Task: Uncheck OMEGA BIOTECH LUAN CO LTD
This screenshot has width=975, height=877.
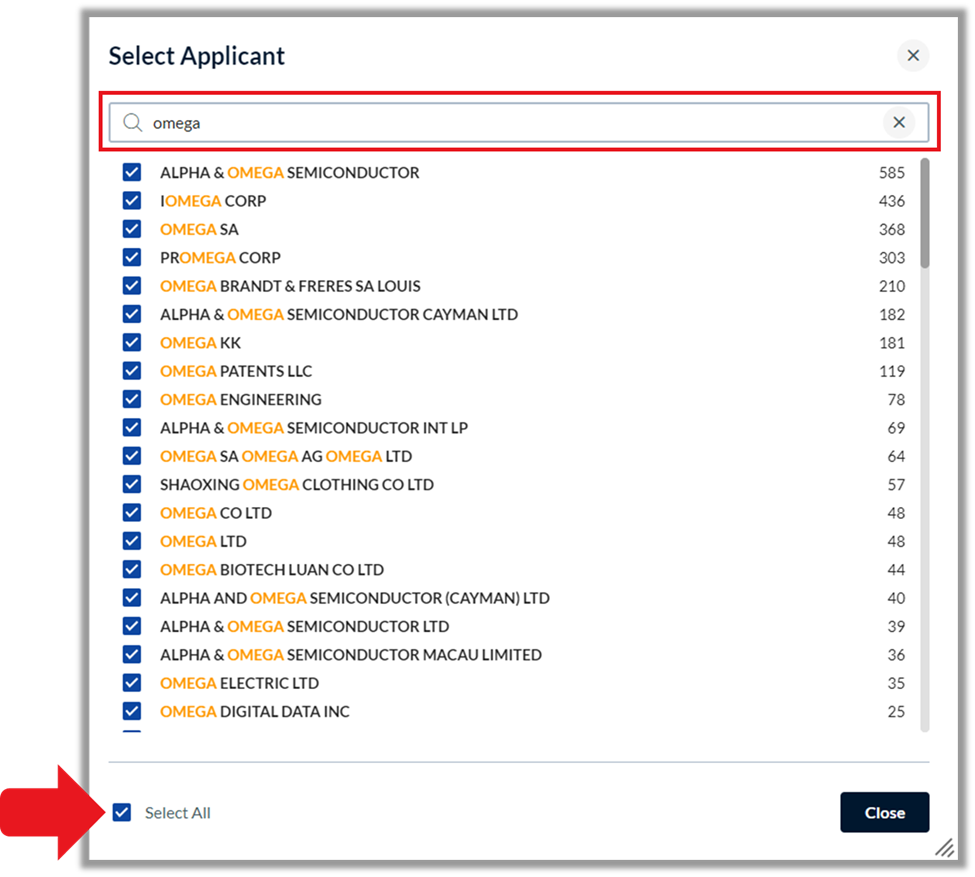Action: point(132,570)
